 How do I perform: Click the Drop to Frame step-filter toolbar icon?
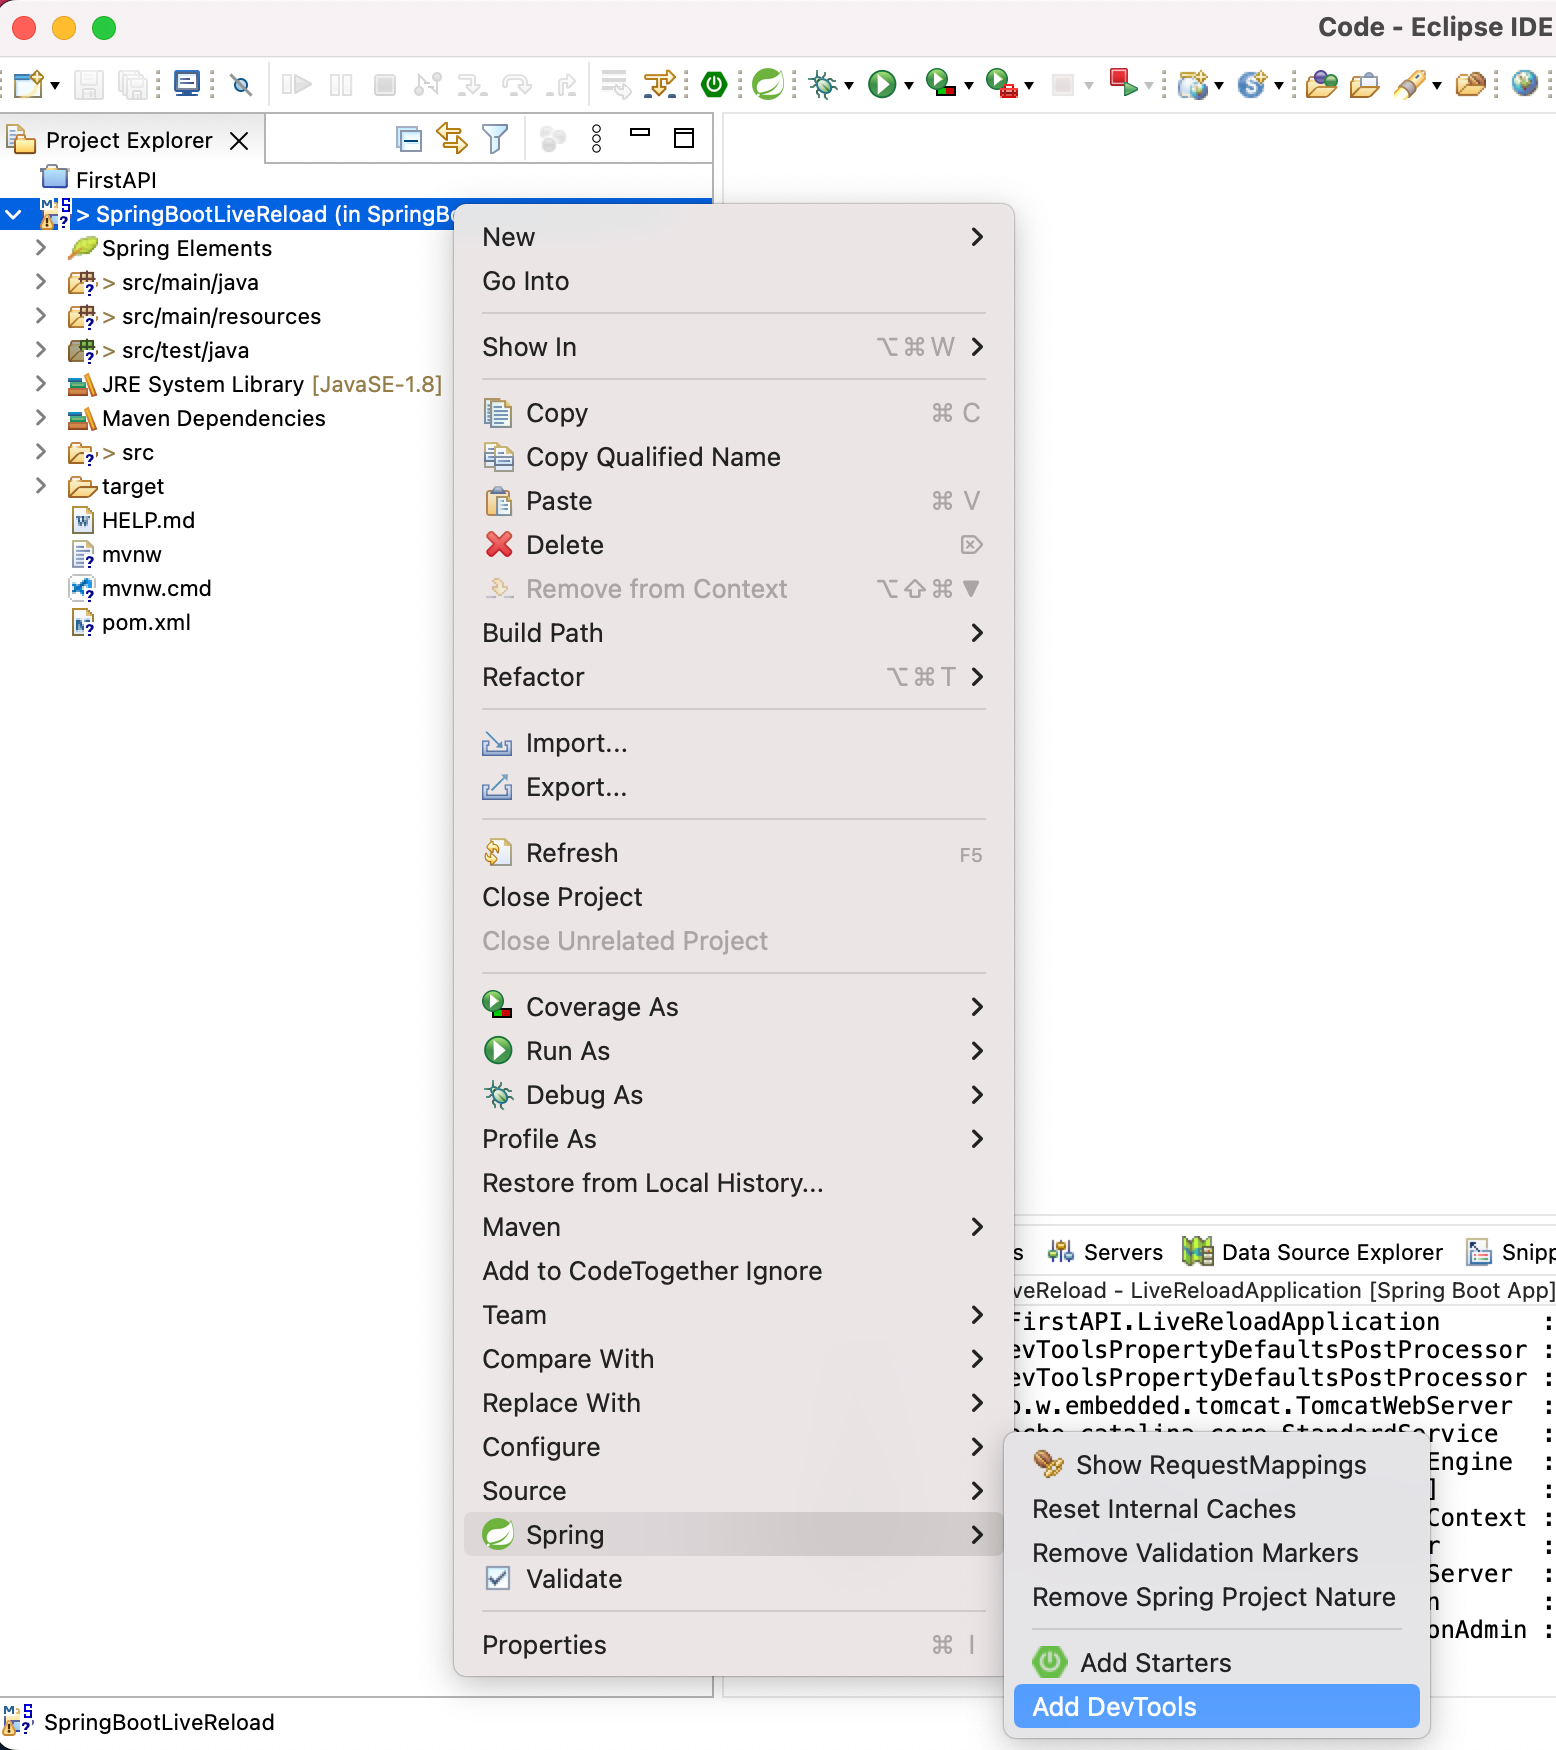point(660,84)
